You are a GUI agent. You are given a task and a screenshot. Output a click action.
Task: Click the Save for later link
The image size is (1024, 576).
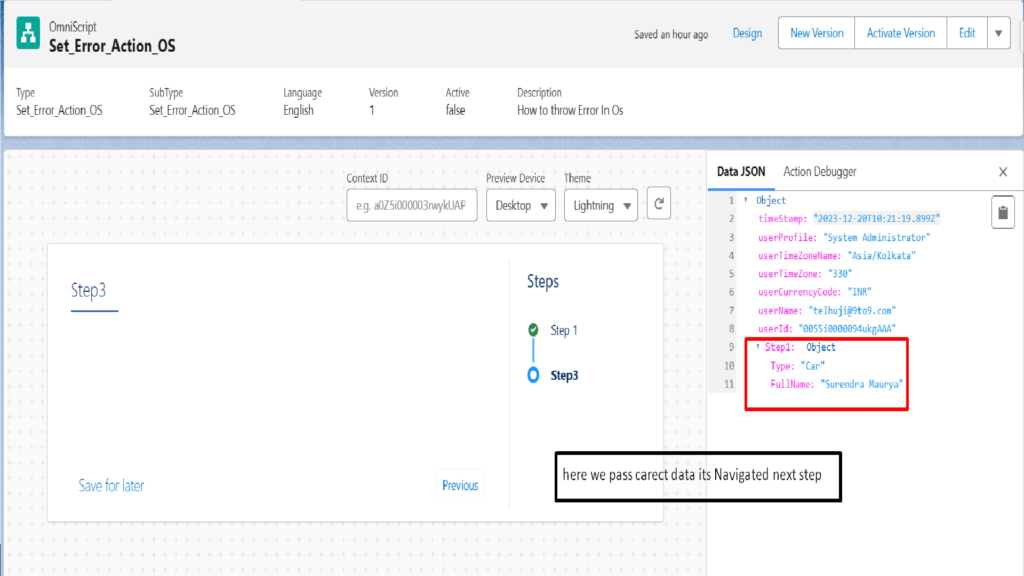pyautogui.click(x=111, y=486)
